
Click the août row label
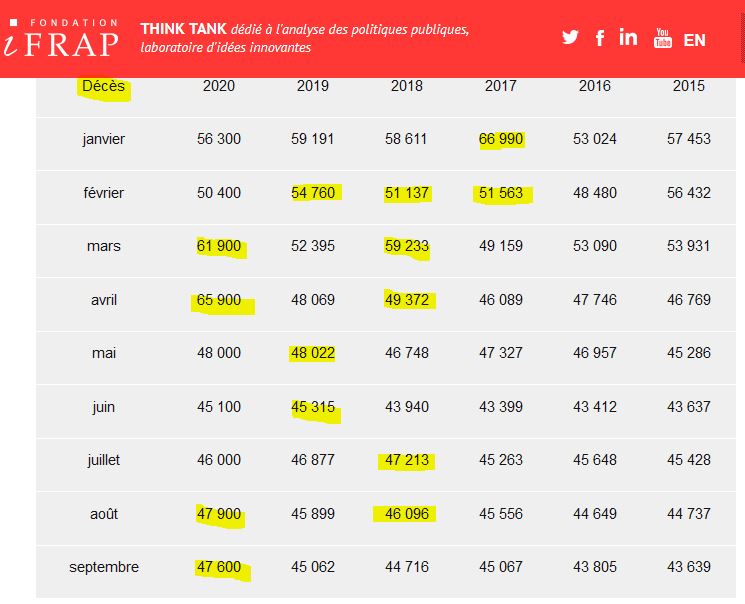(x=104, y=514)
